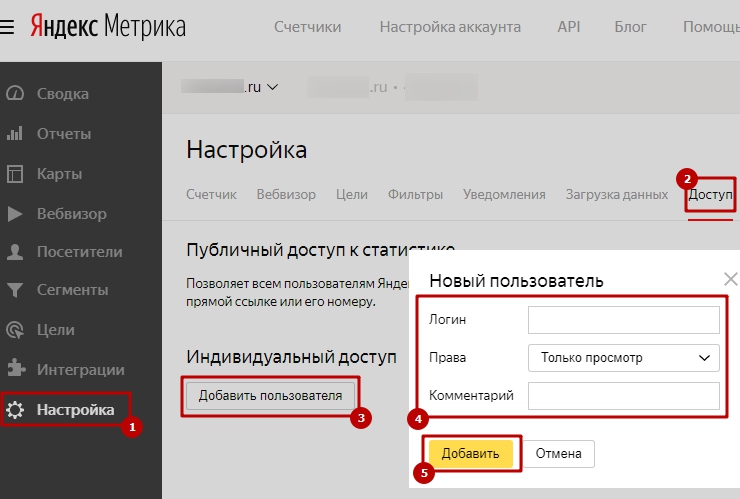Click the Интеграции puzzle icon

(x=15, y=369)
